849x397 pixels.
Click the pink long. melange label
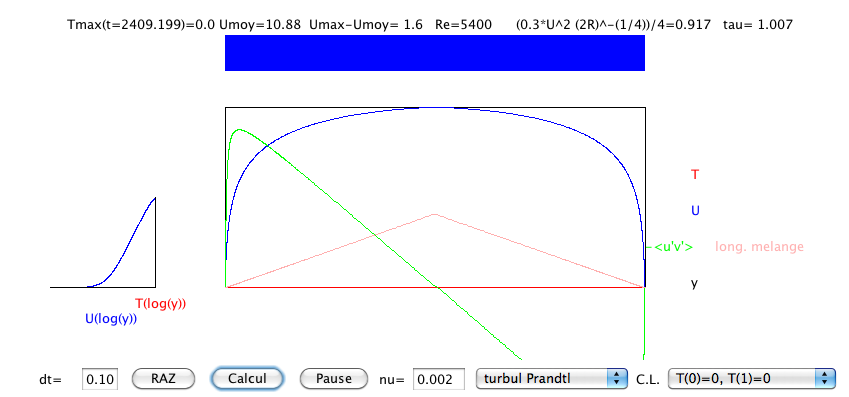pyautogui.click(x=760, y=247)
